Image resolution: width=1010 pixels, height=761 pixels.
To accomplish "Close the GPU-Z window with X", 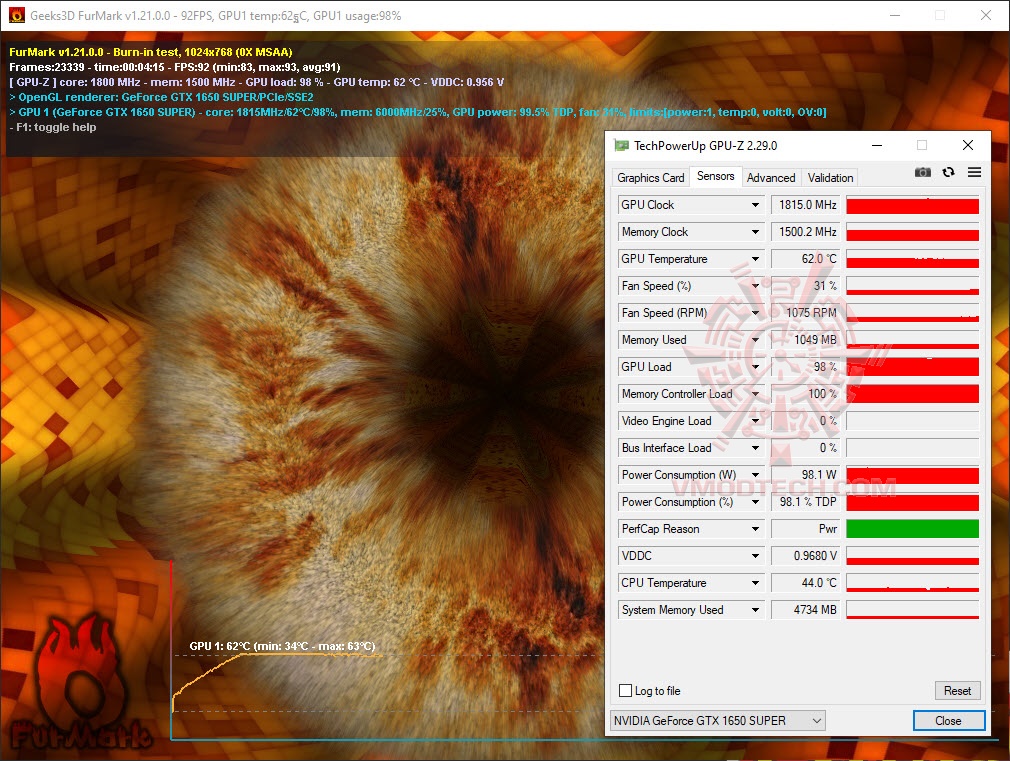I will point(967,146).
